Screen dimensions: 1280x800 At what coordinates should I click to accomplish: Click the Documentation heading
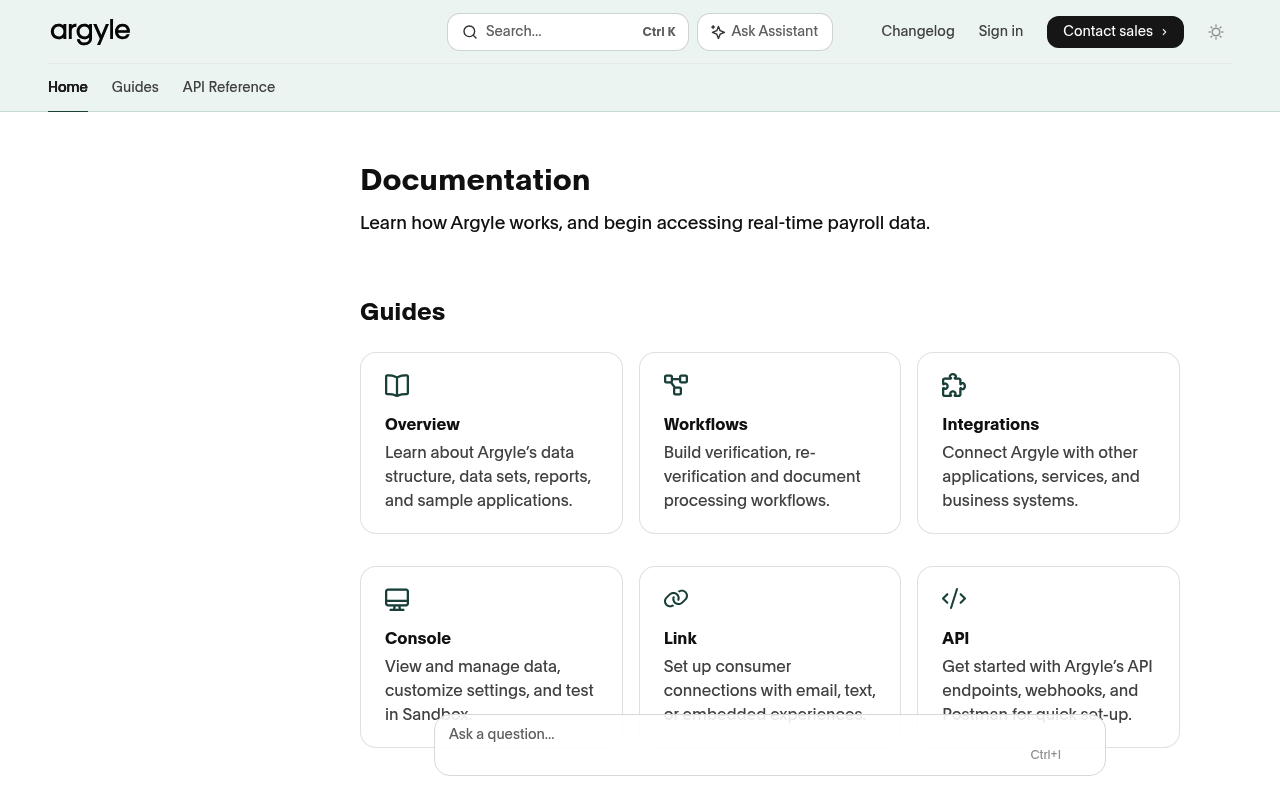(475, 180)
